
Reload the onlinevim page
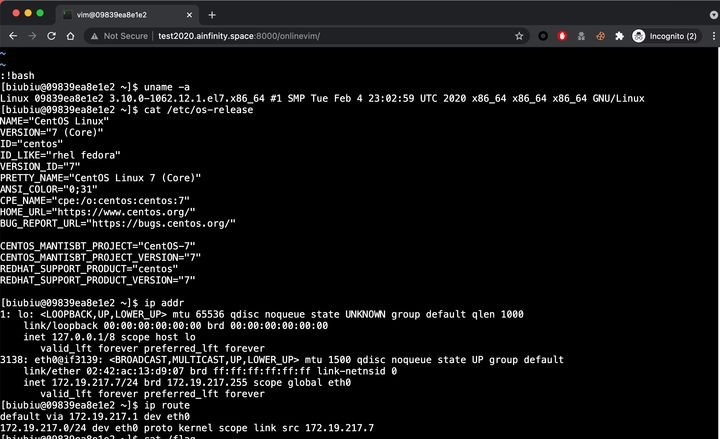(51, 36)
